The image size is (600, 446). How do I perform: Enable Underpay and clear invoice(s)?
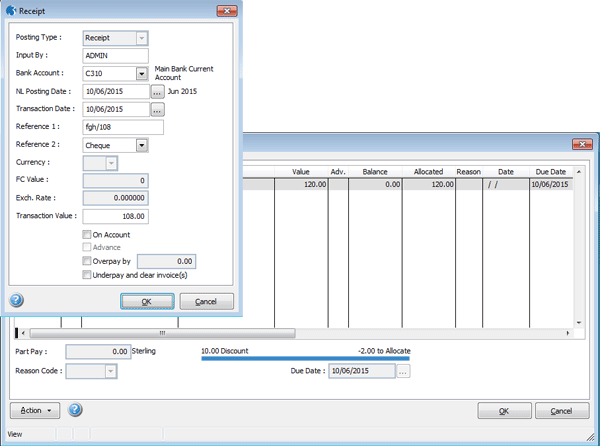87,275
